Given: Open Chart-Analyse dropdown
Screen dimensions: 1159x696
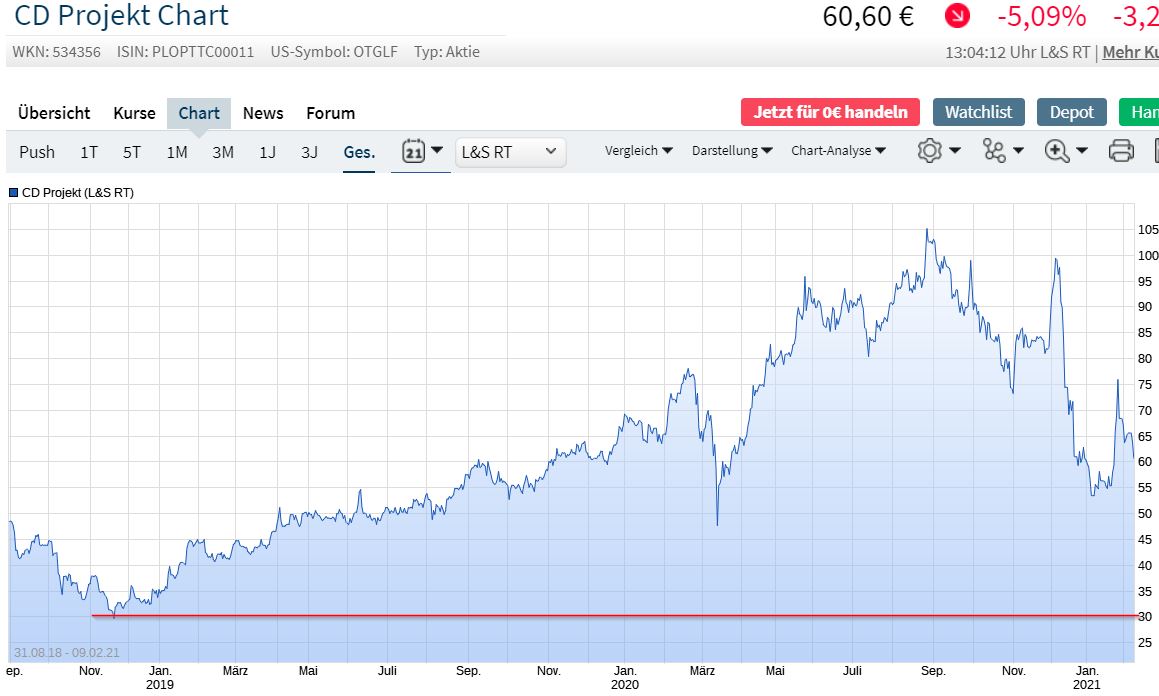Looking at the screenshot, I should point(838,151).
